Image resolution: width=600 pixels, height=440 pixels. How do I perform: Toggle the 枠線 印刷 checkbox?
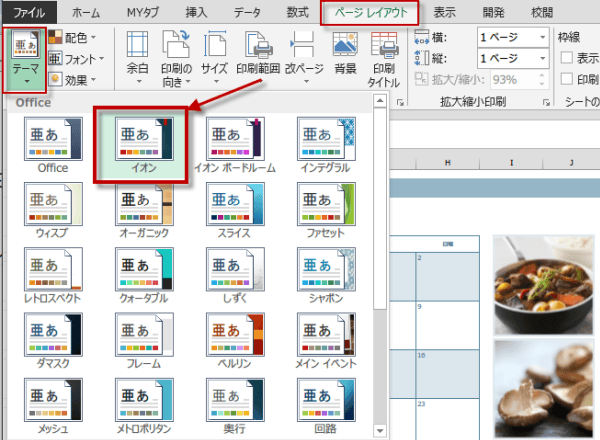pyautogui.click(x=567, y=79)
